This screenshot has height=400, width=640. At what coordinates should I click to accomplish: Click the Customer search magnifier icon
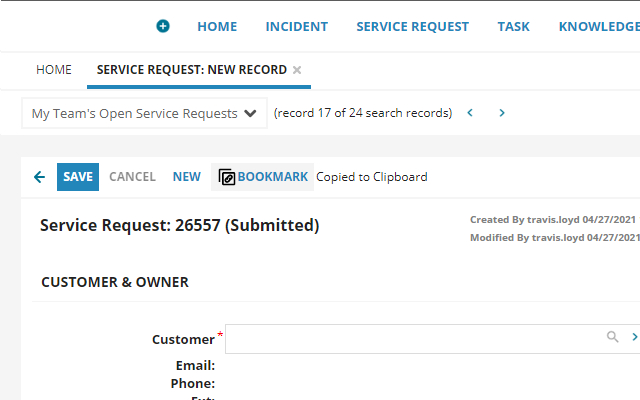[x=613, y=337]
